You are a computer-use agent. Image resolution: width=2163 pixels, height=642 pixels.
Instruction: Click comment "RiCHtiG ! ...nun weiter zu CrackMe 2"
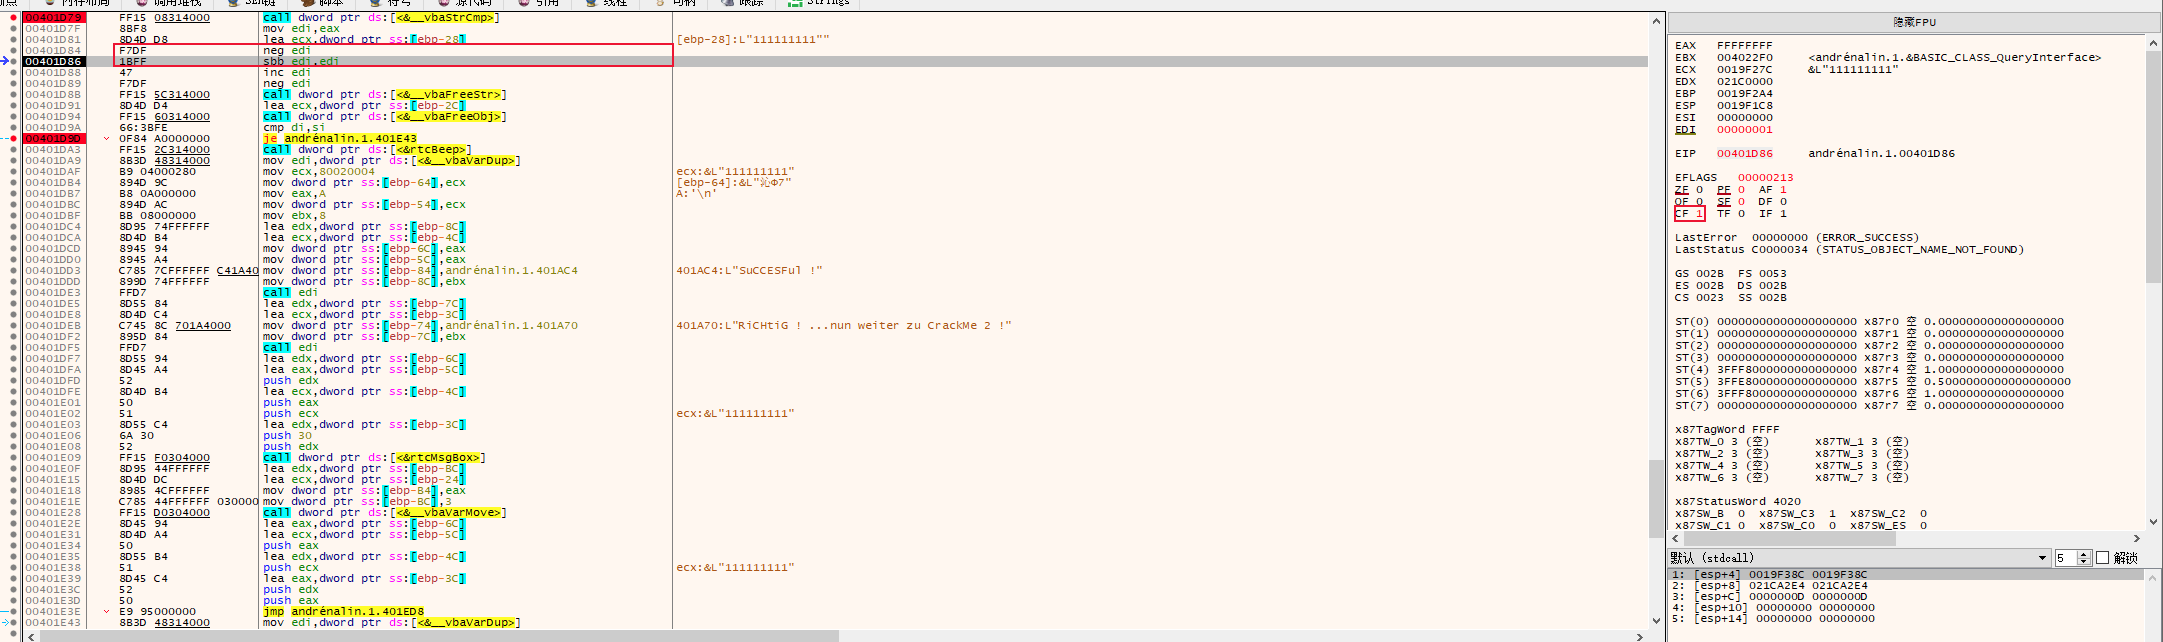844,325
